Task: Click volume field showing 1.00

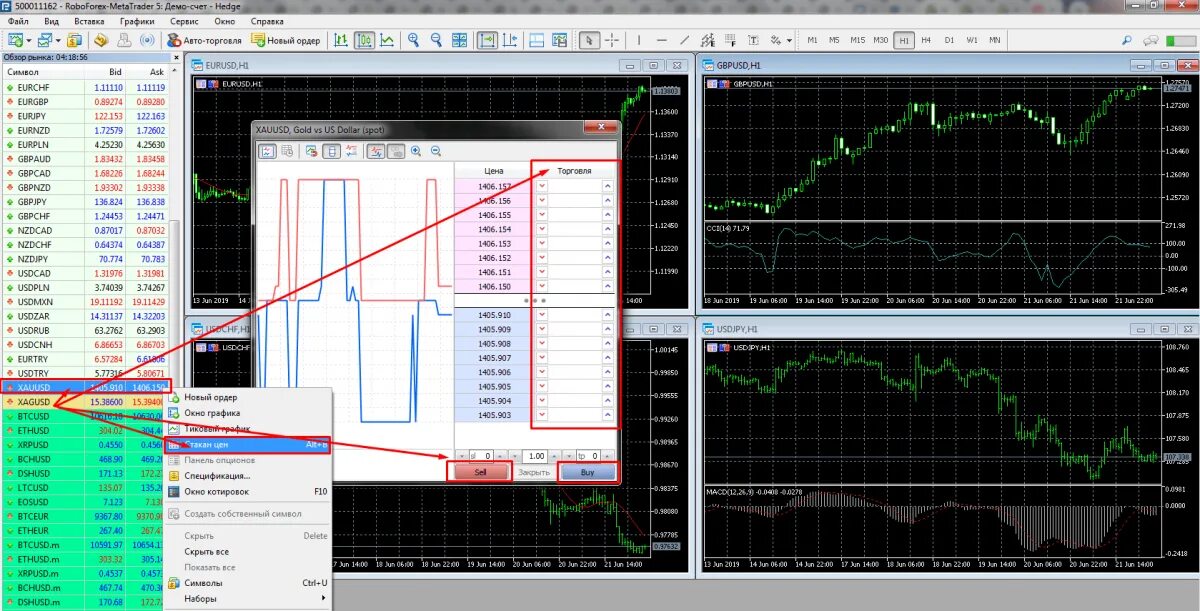Action: pos(535,455)
